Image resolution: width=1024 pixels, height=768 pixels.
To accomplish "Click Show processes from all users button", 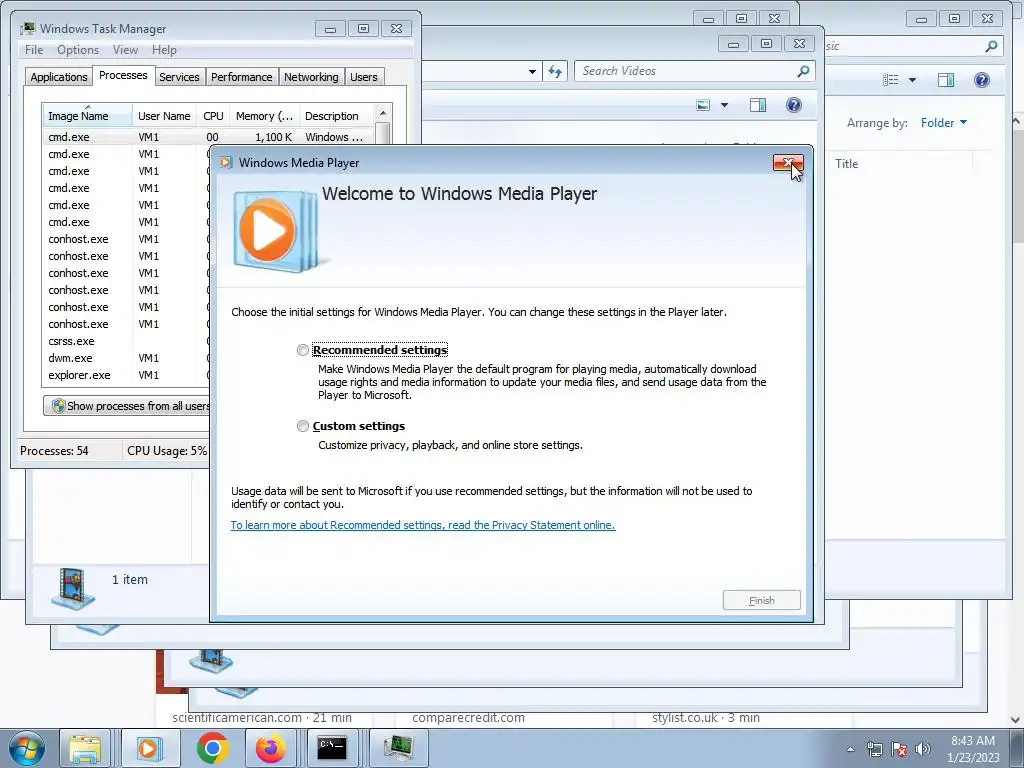I will (x=127, y=406).
